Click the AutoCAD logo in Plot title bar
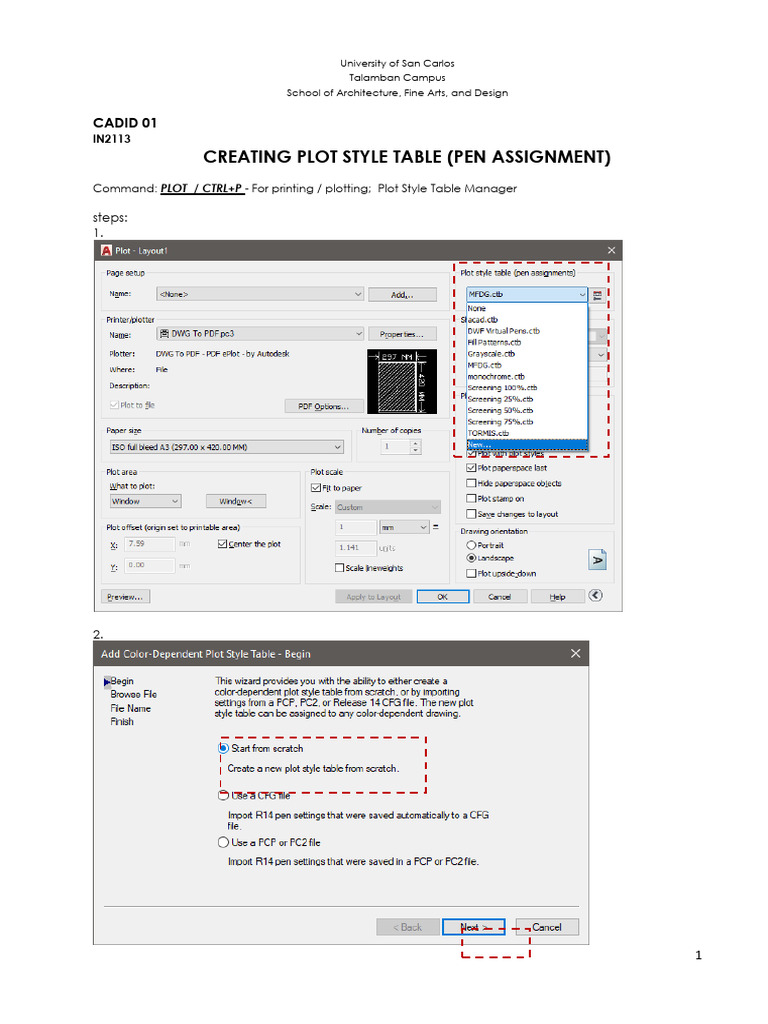The height and width of the screenshot is (1024, 768). pyautogui.click(x=106, y=251)
